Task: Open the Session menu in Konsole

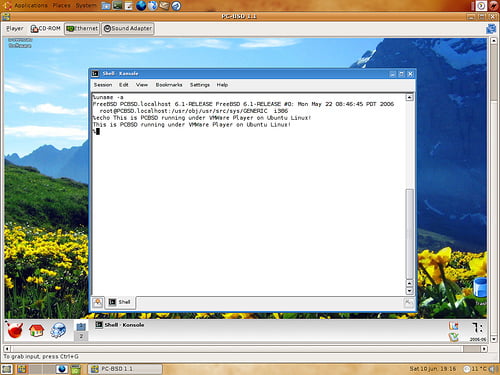Action: click(103, 85)
